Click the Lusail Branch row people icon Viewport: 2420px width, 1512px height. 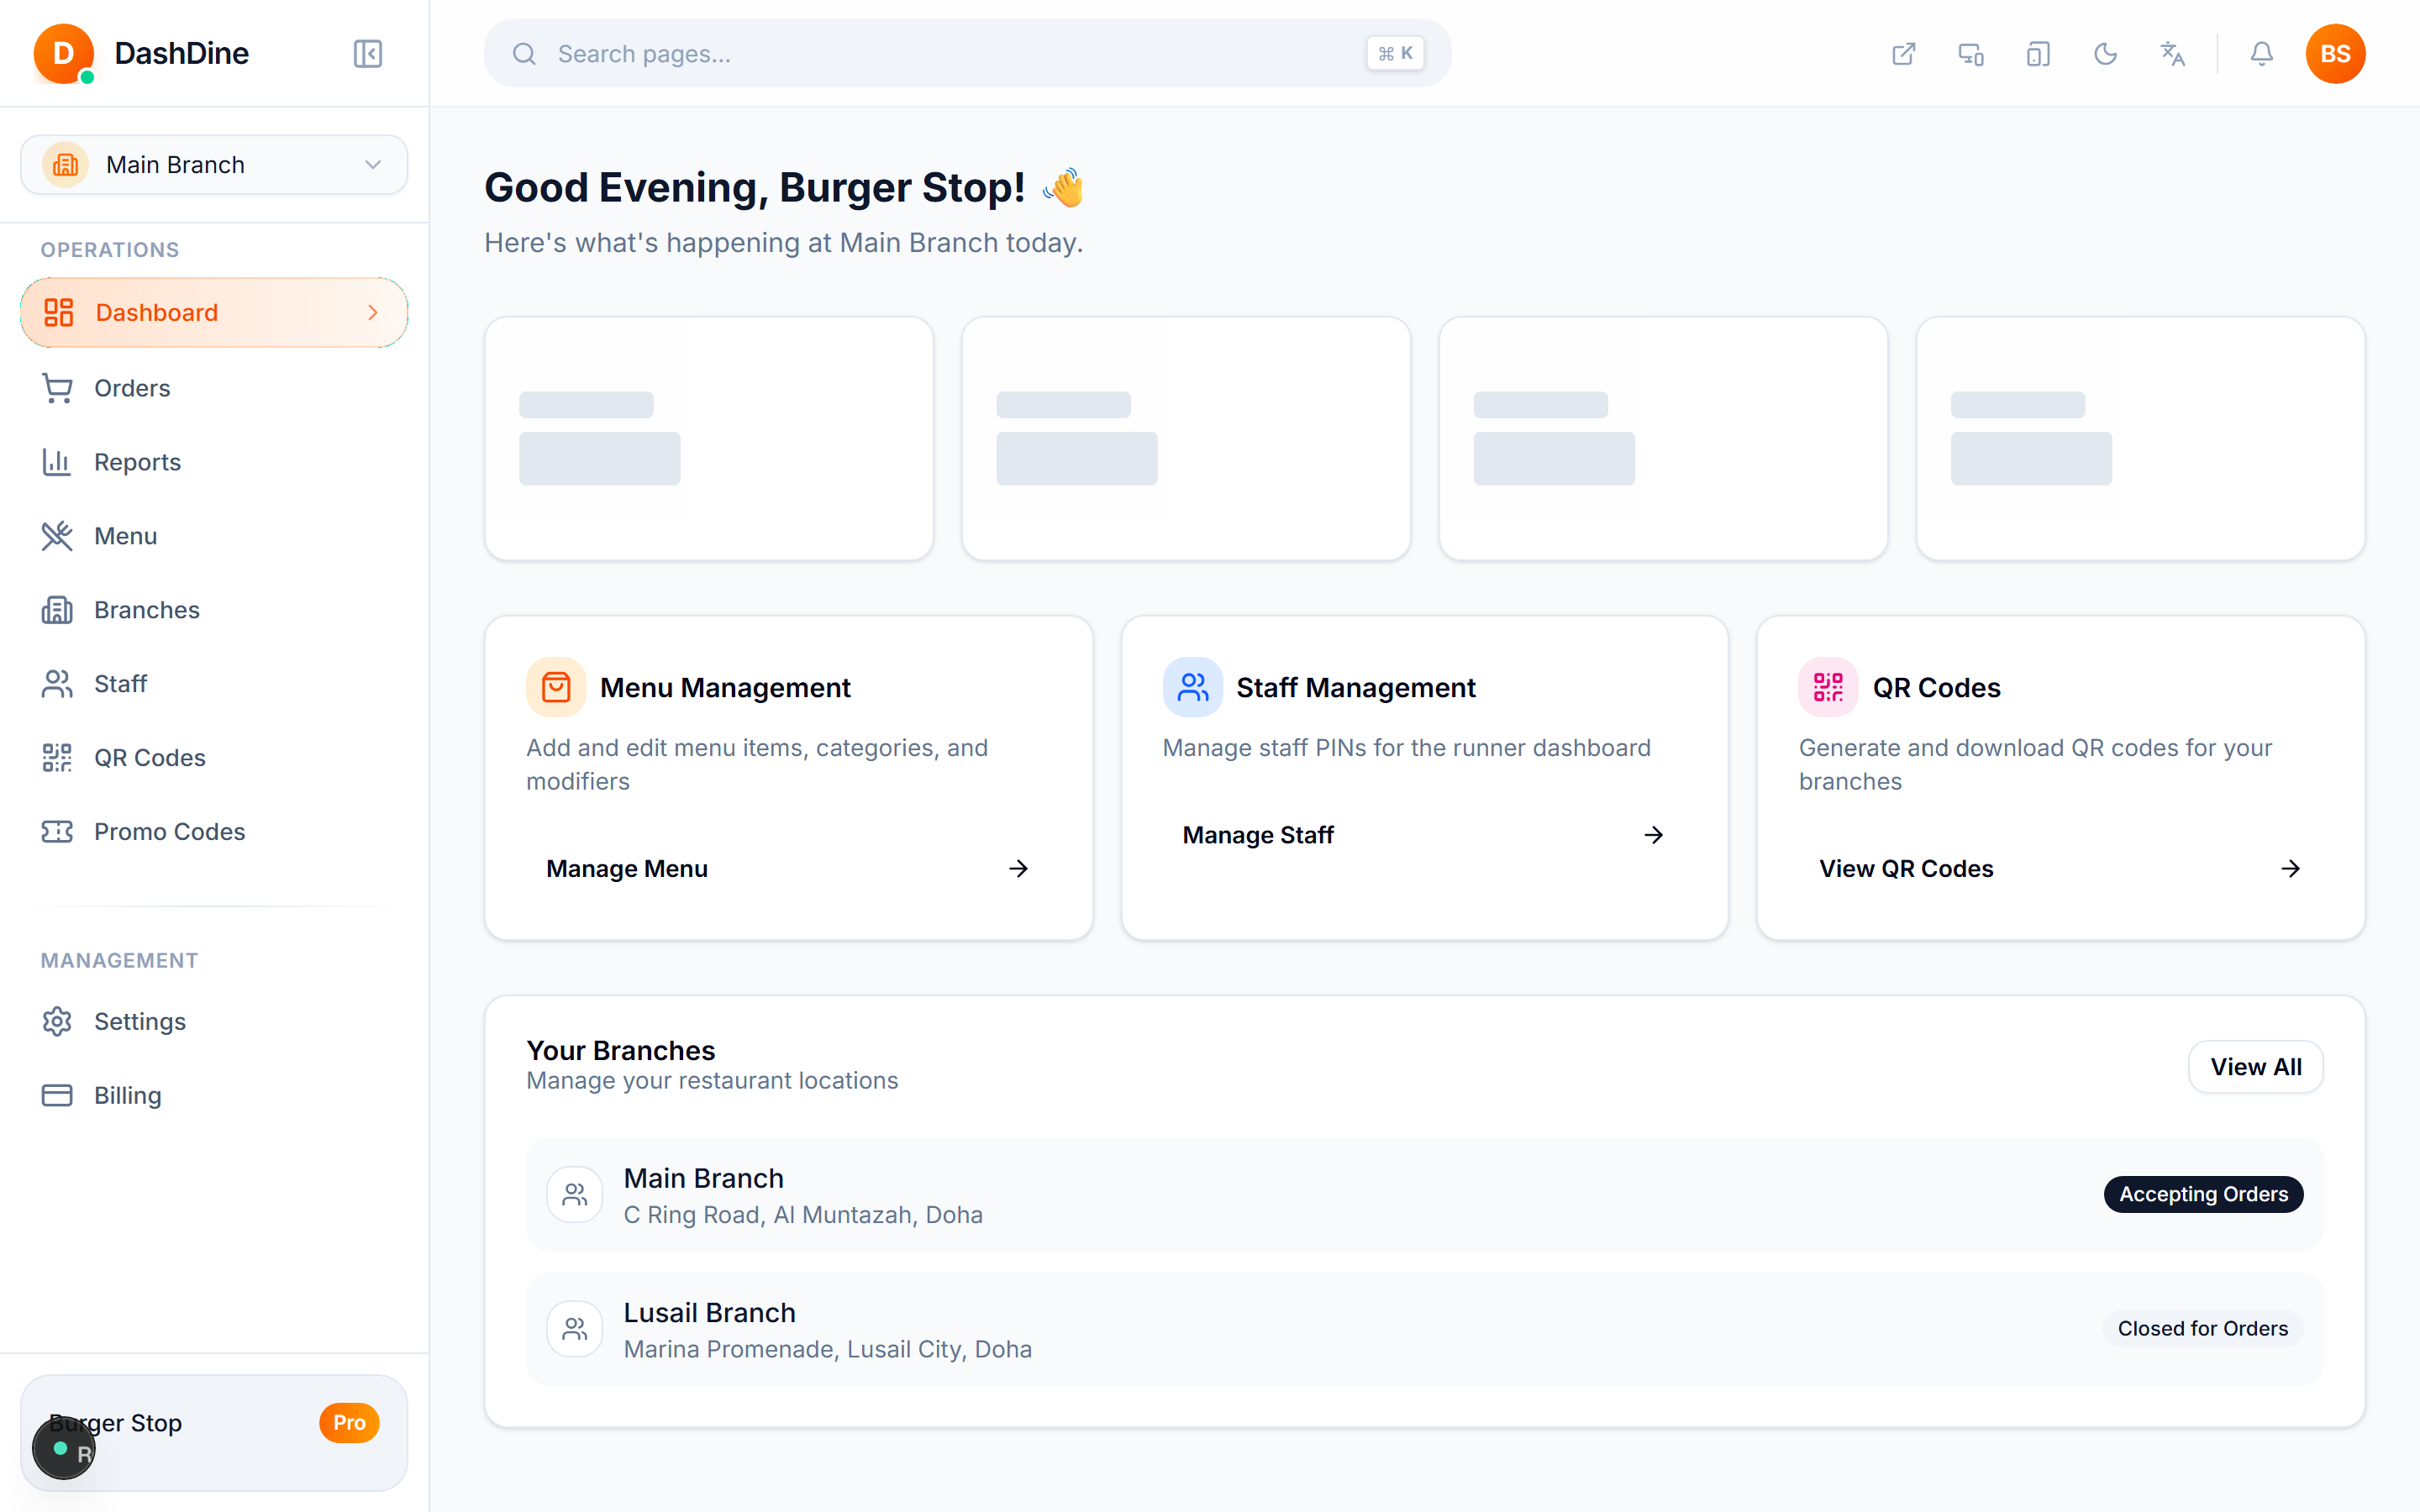click(575, 1329)
